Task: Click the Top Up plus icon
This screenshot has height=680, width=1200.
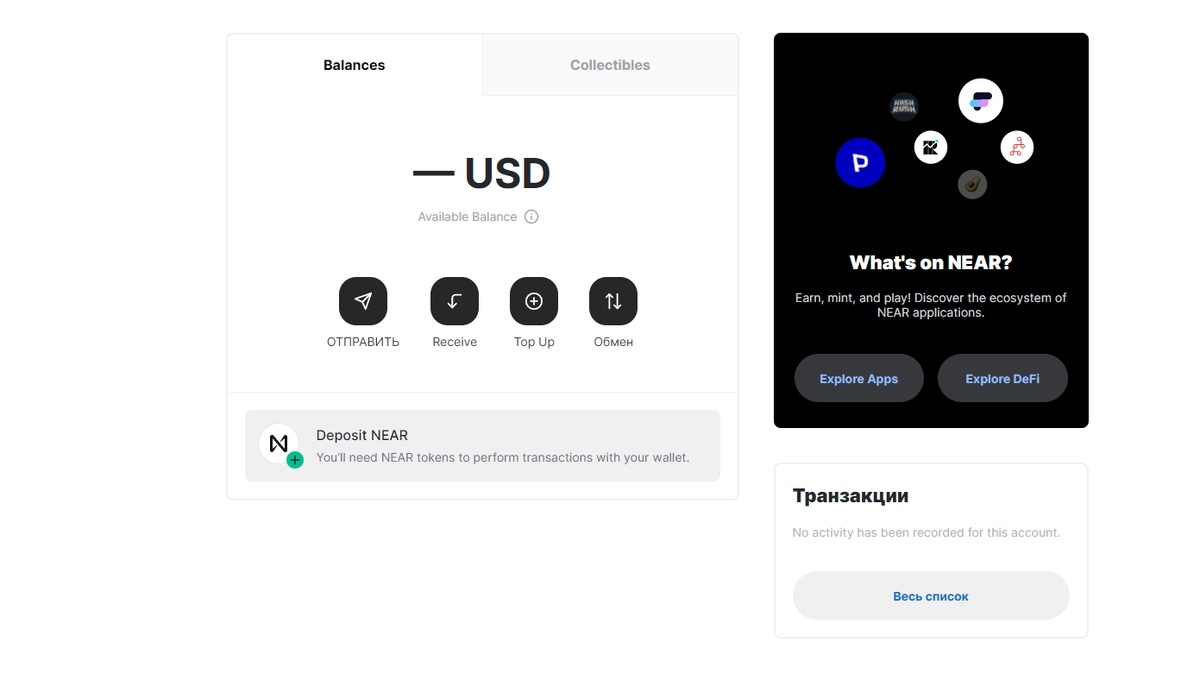Action: click(x=534, y=301)
